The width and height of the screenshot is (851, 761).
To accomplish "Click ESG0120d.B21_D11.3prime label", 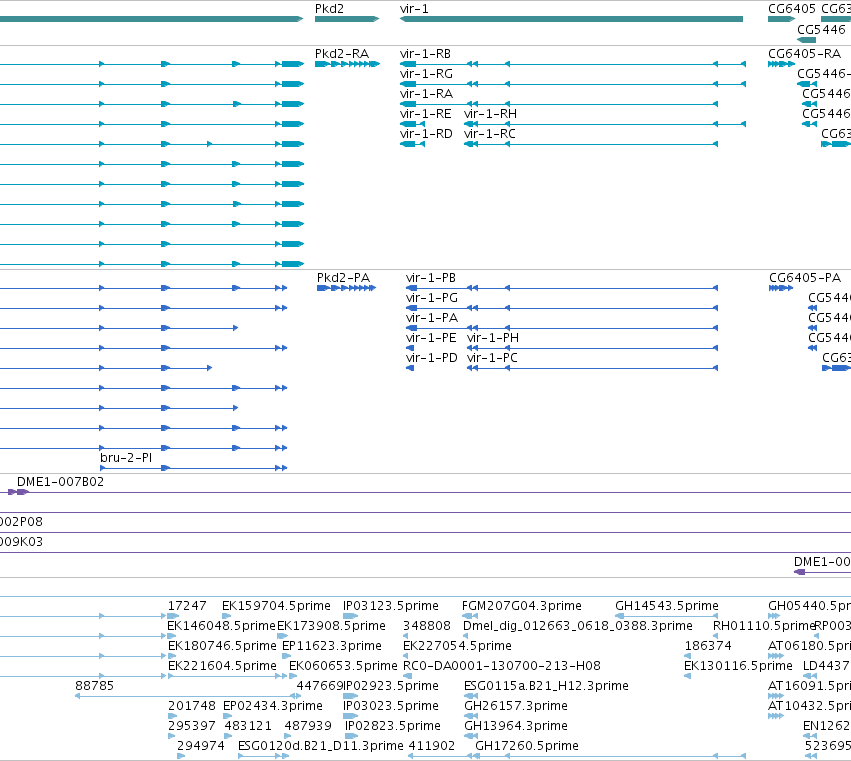I will pyautogui.click(x=321, y=746).
